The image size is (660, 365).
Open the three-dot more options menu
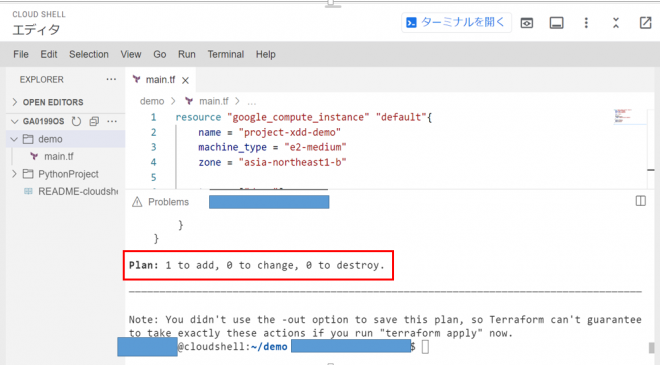(586, 23)
